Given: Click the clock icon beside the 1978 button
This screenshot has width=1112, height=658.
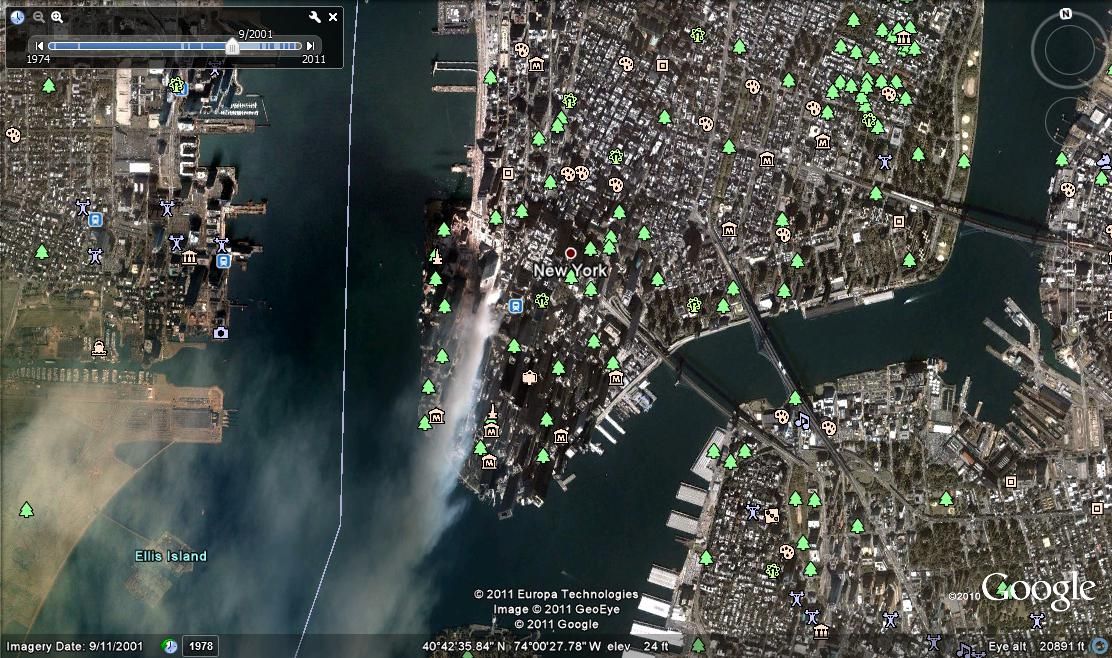Looking at the screenshot, I should click(x=169, y=646).
